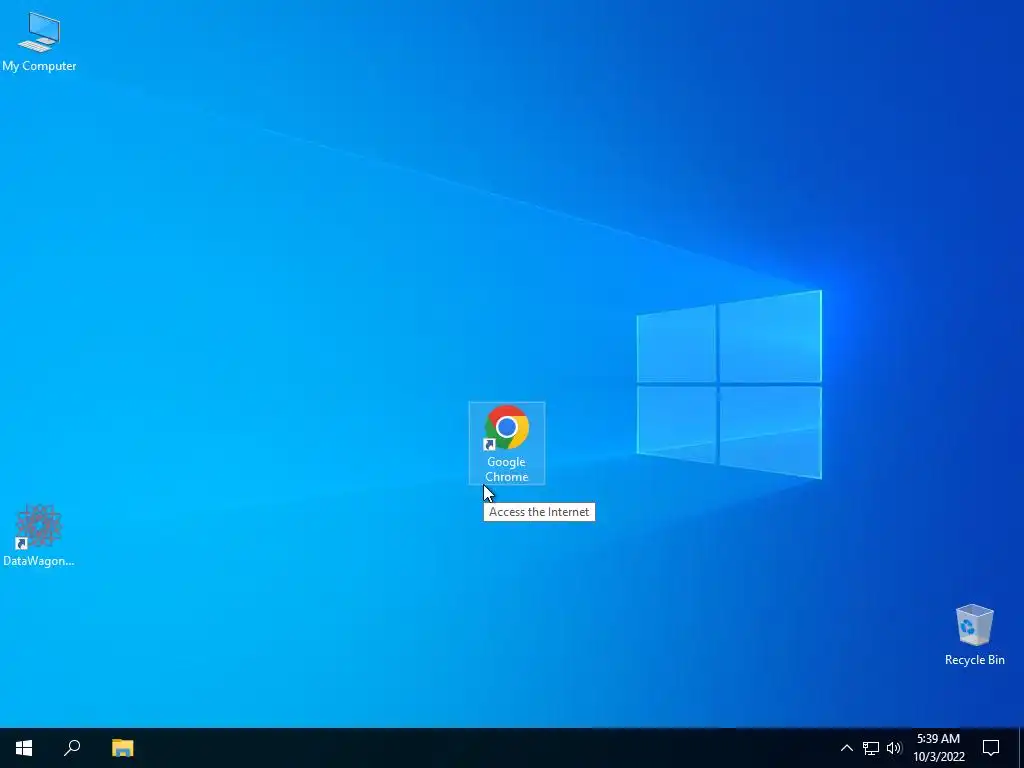Select the DataWagon desktop shortcut

[39, 536]
